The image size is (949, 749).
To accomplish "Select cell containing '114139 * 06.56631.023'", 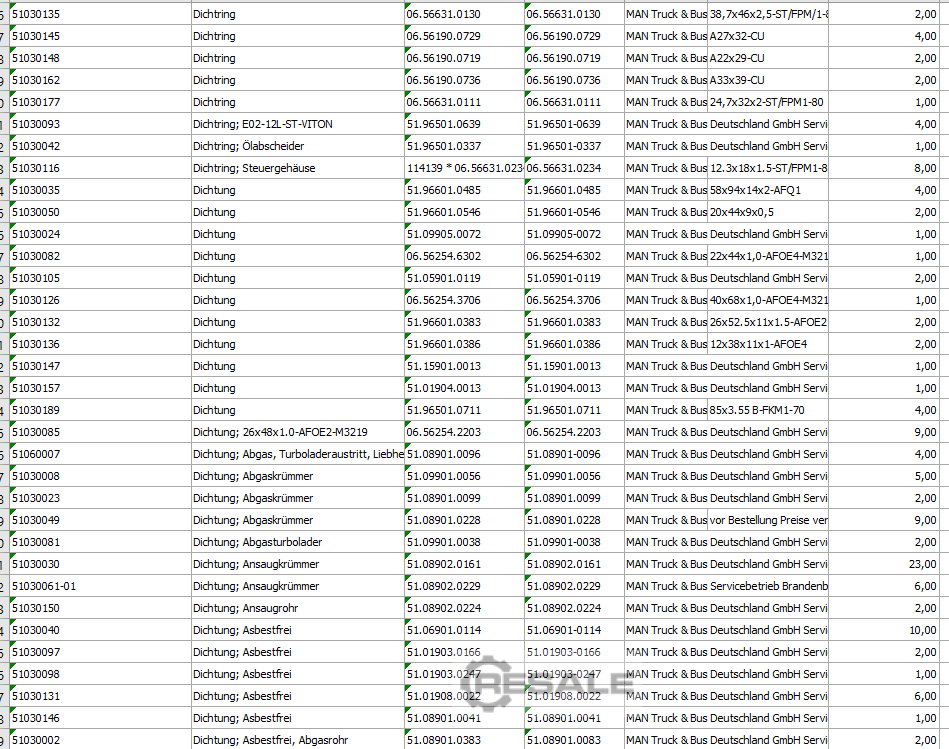I will tap(464, 168).
